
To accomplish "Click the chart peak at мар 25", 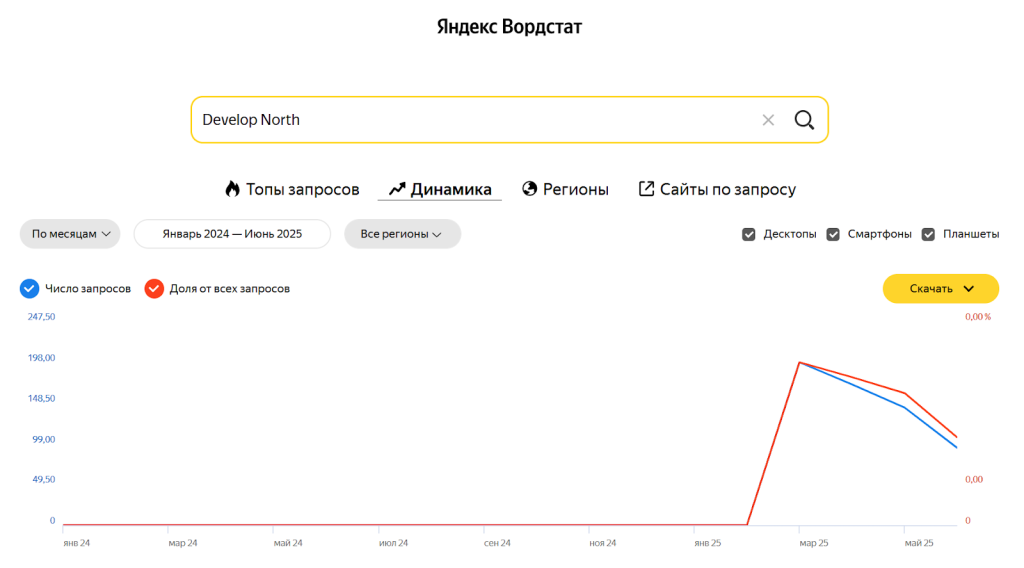I will [x=799, y=362].
